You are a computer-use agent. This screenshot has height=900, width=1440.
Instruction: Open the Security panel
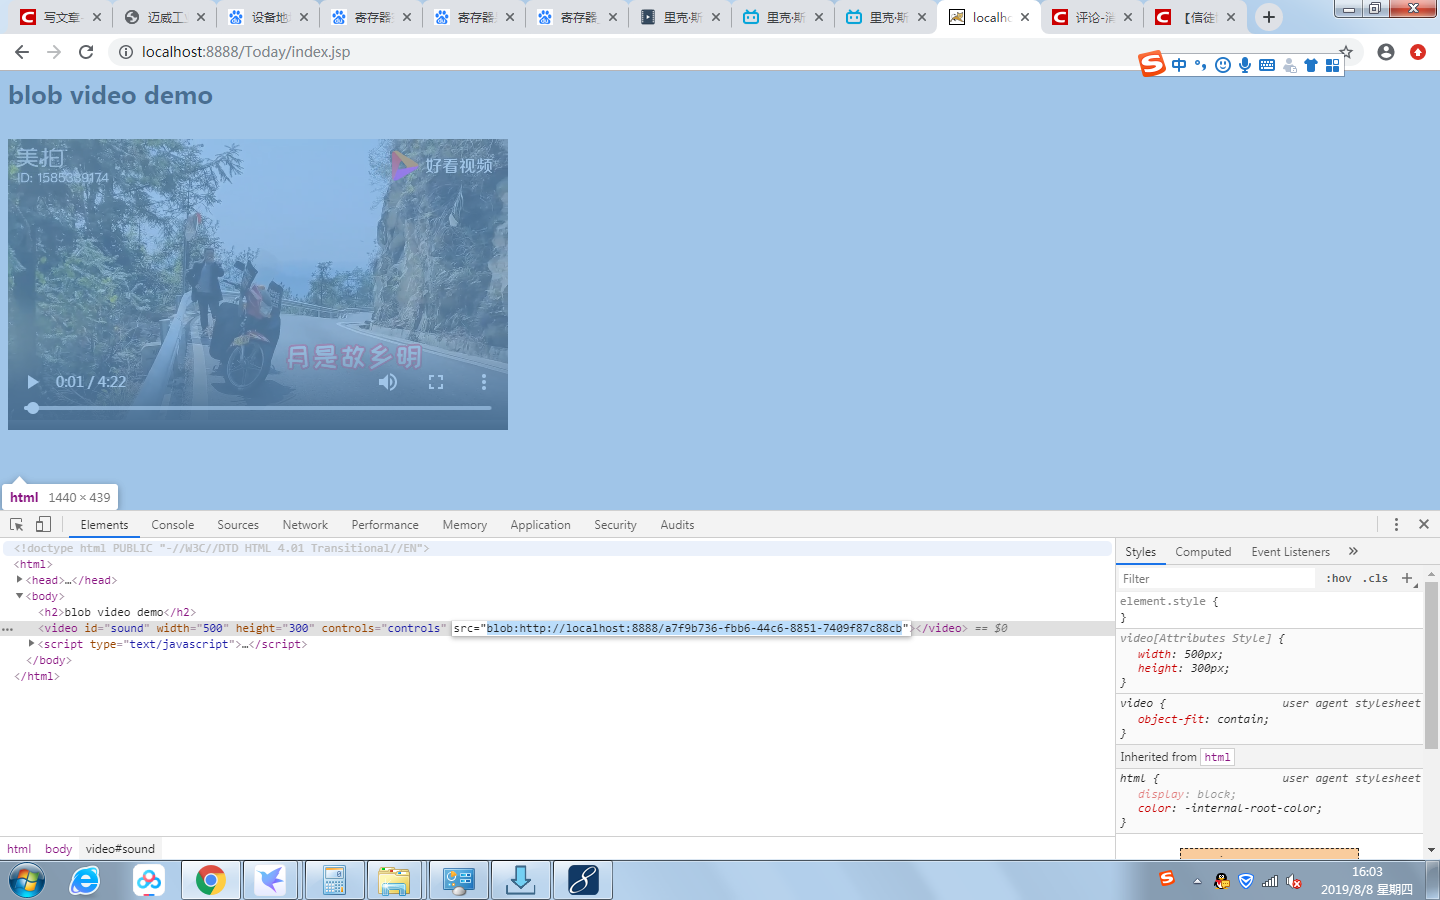pyautogui.click(x=615, y=525)
